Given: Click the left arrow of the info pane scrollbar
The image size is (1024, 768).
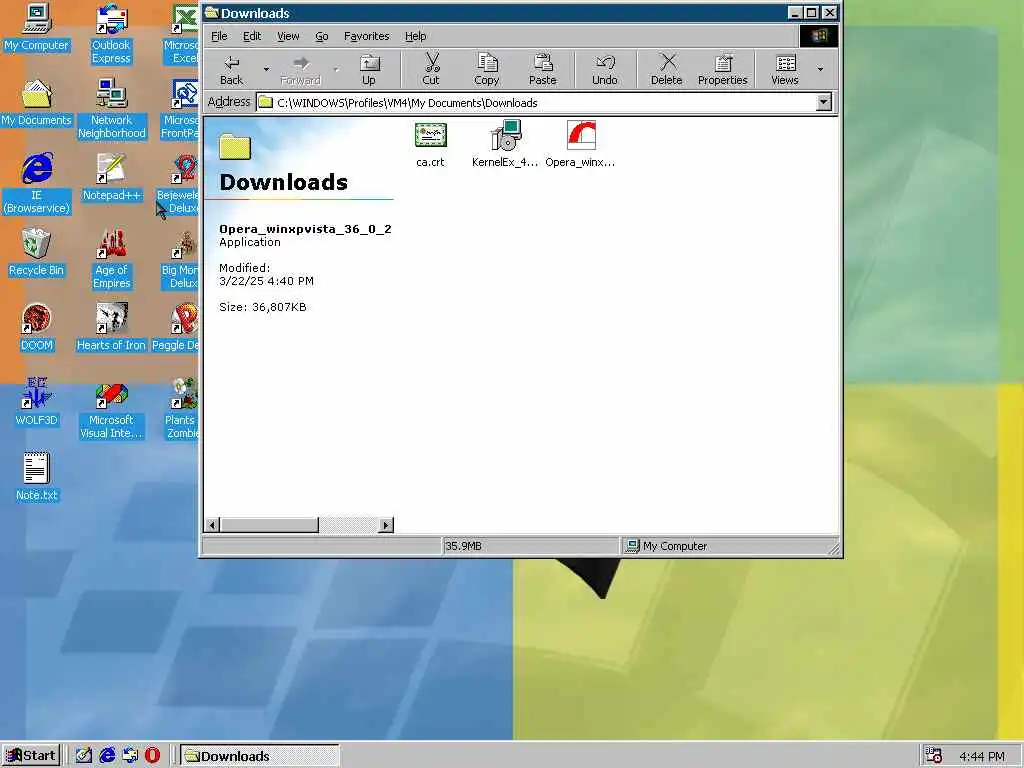Looking at the screenshot, I should pos(212,525).
